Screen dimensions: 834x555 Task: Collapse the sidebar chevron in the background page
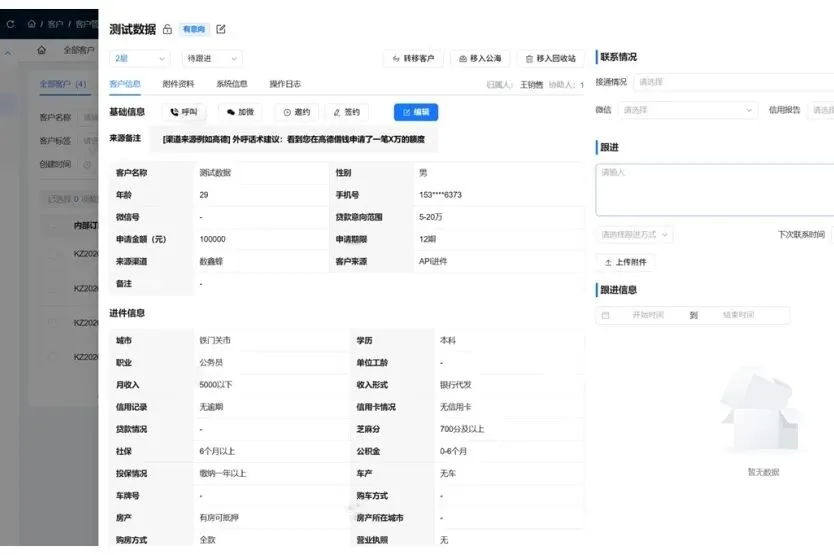pyautogui.click(x=8, y=53)
